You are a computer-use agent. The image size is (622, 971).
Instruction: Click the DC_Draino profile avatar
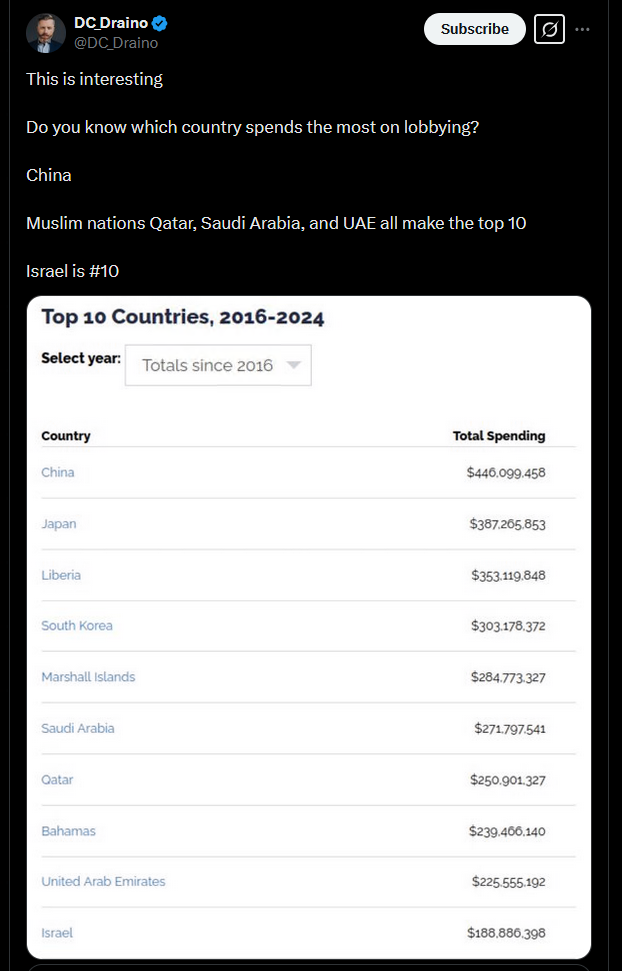point(46,33)
